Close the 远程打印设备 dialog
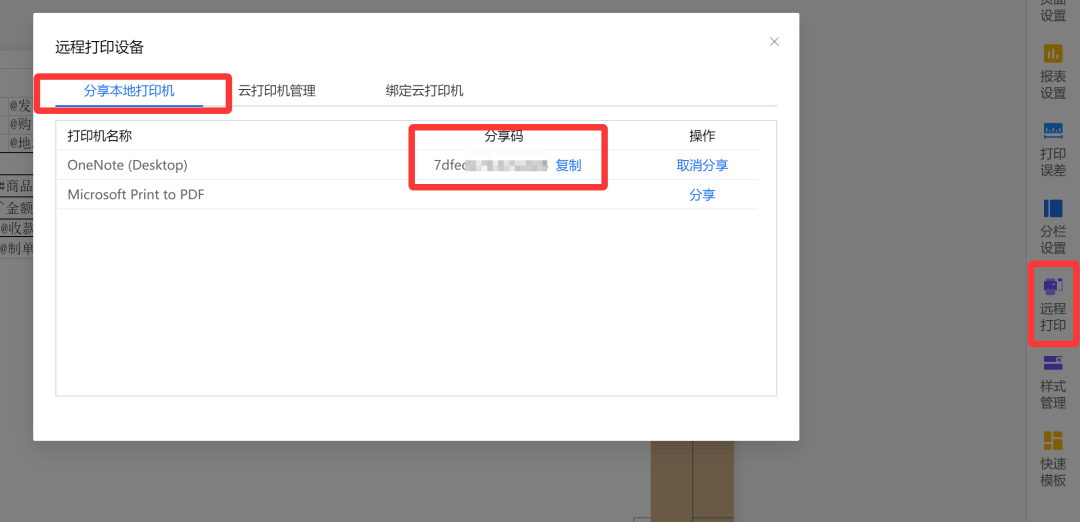The image size is (1080, 522). (774, 42)
